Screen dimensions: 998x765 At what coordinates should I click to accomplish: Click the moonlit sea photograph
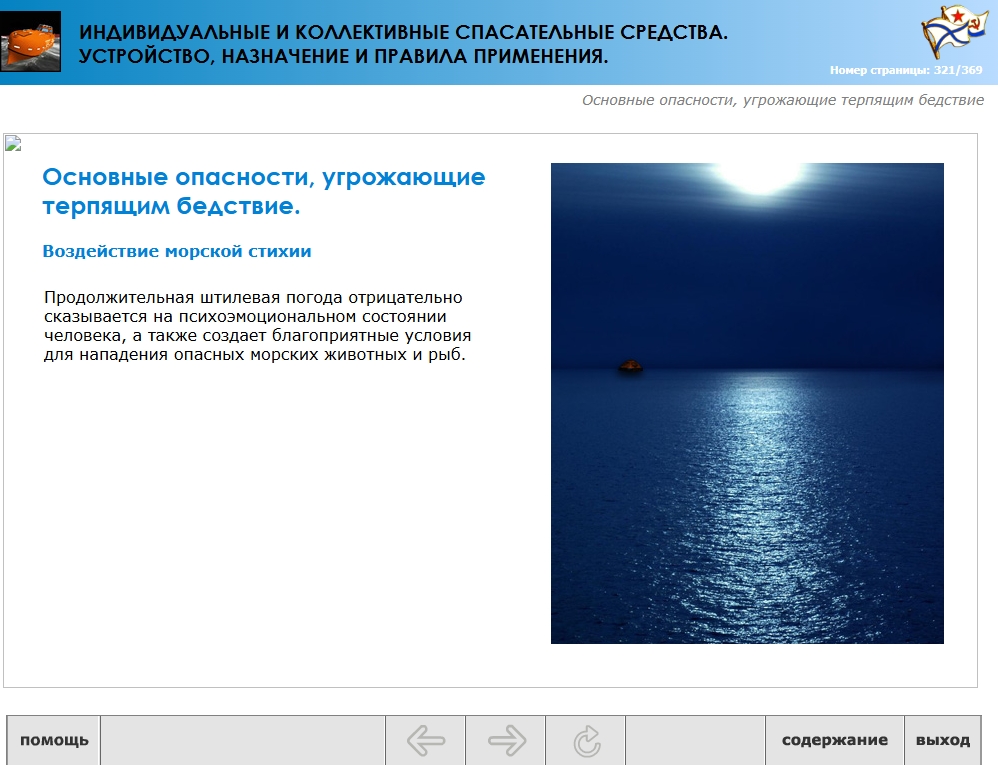747,500
